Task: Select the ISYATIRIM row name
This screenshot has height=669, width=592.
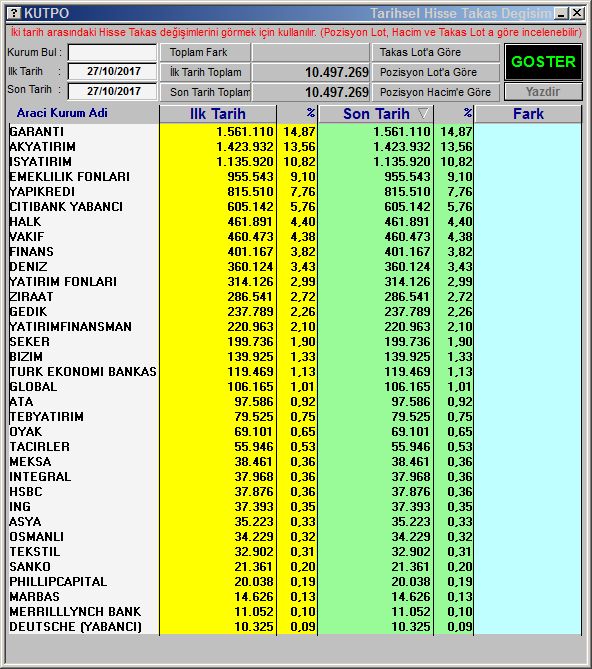Action: pos(41,162)
